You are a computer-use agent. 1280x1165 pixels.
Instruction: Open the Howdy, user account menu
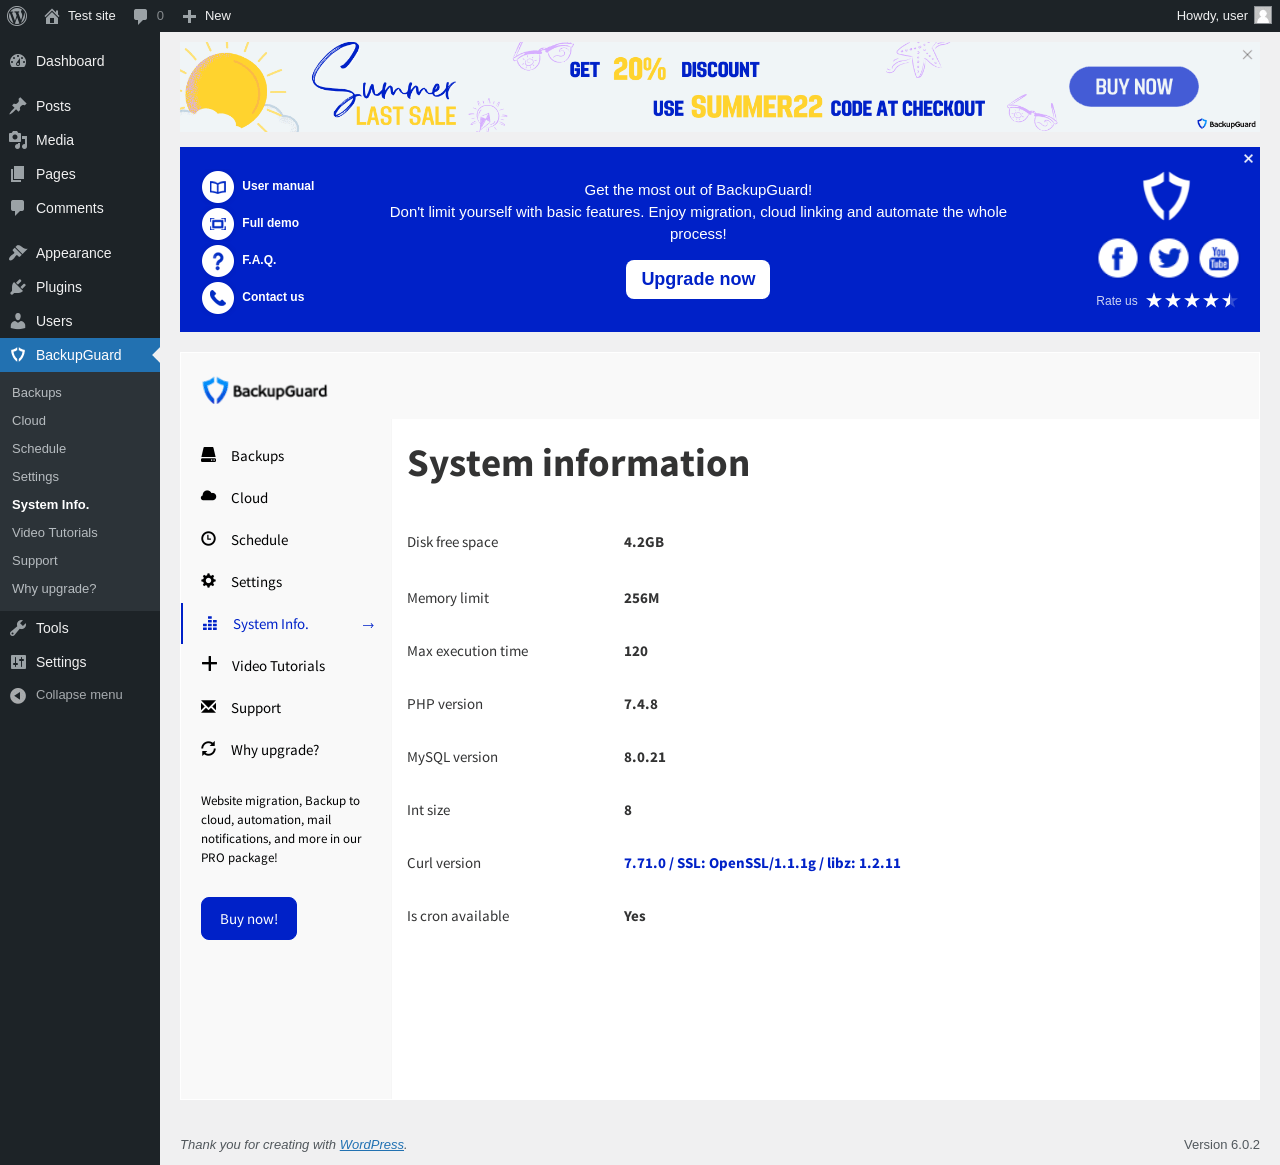click(1222, 16)
